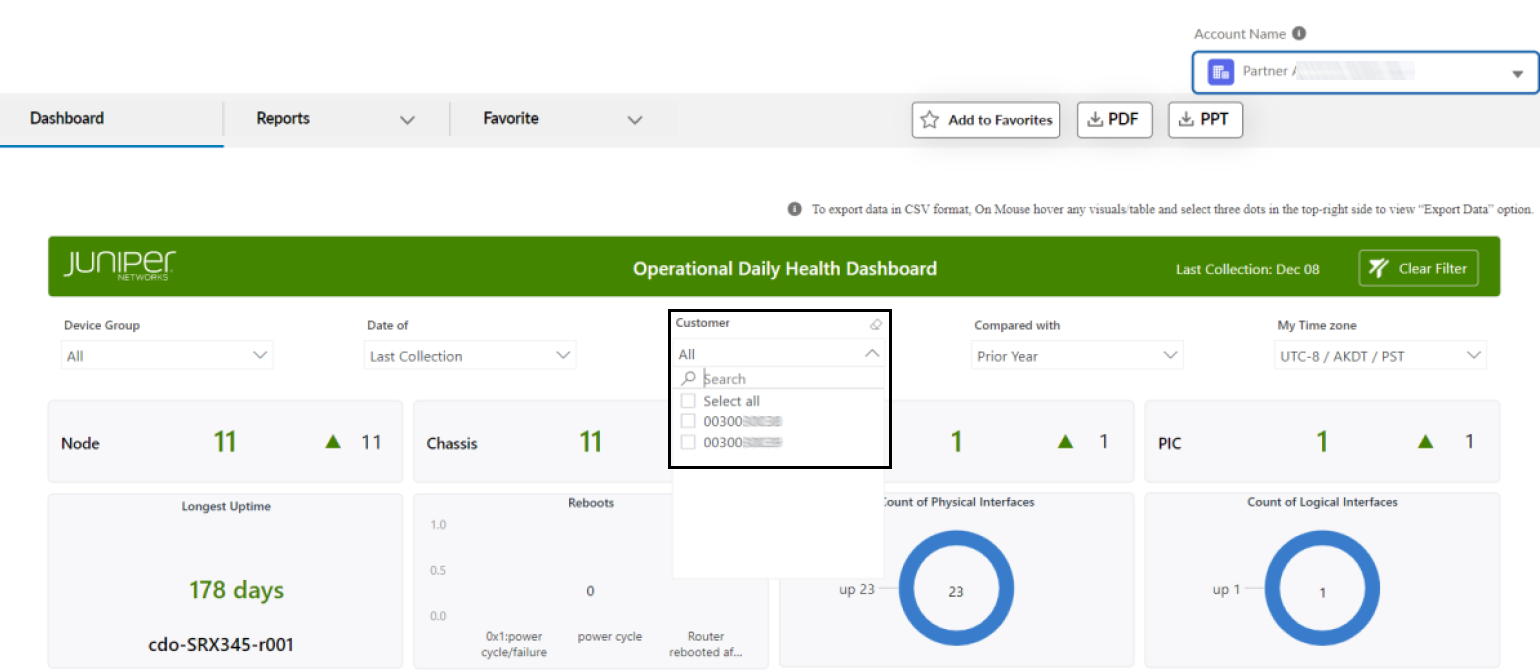Click the star icon next to Add to Favorites
This screenshot has width=1540, height=672.
(929, 120)
